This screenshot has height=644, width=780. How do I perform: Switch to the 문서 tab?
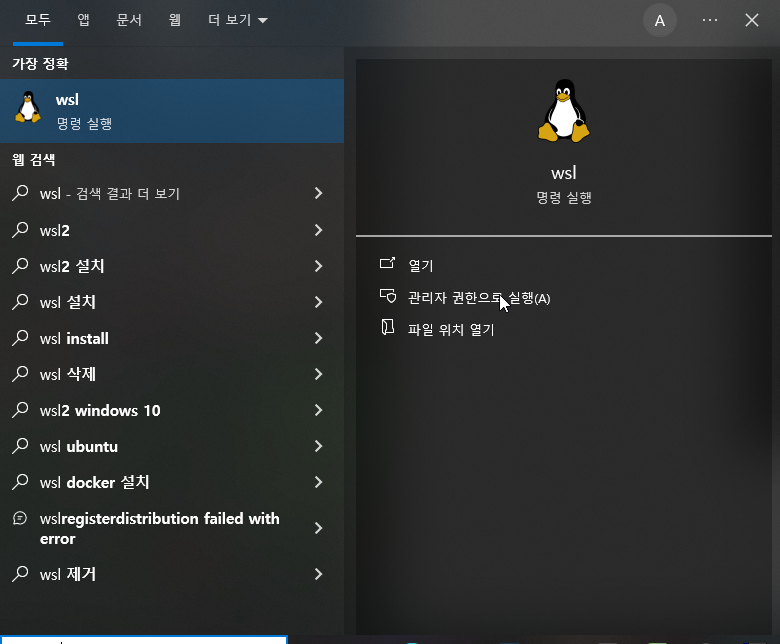[129, 20]
